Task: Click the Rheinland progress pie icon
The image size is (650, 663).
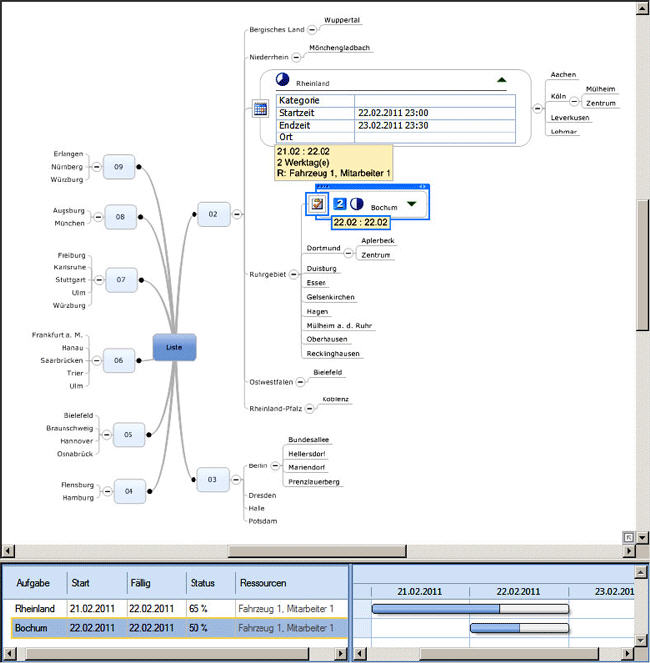Action: click(282, 81)
